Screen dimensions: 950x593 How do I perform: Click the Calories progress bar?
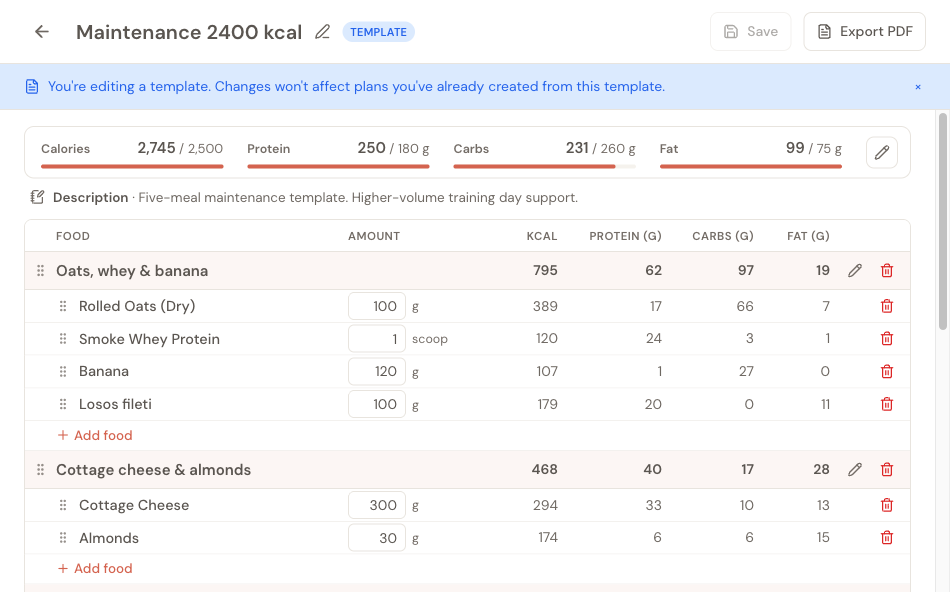tap(132, 166)
